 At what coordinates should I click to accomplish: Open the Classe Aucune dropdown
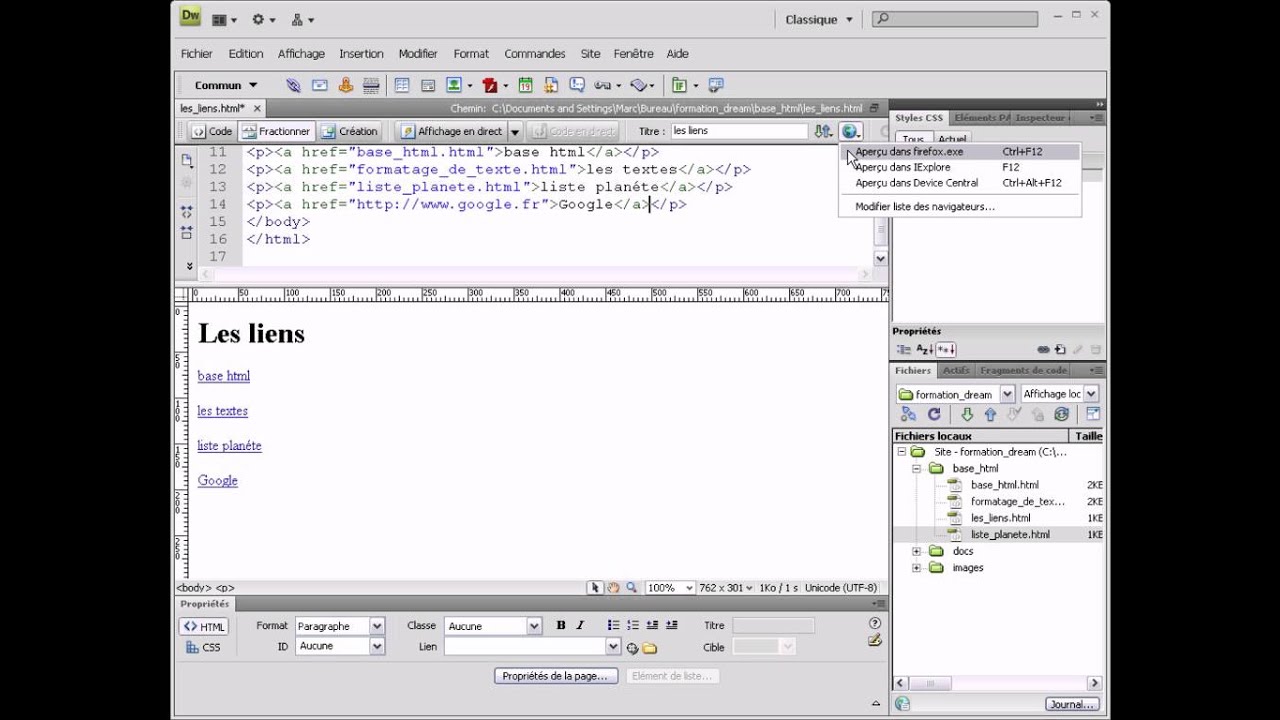coord(534,626)
